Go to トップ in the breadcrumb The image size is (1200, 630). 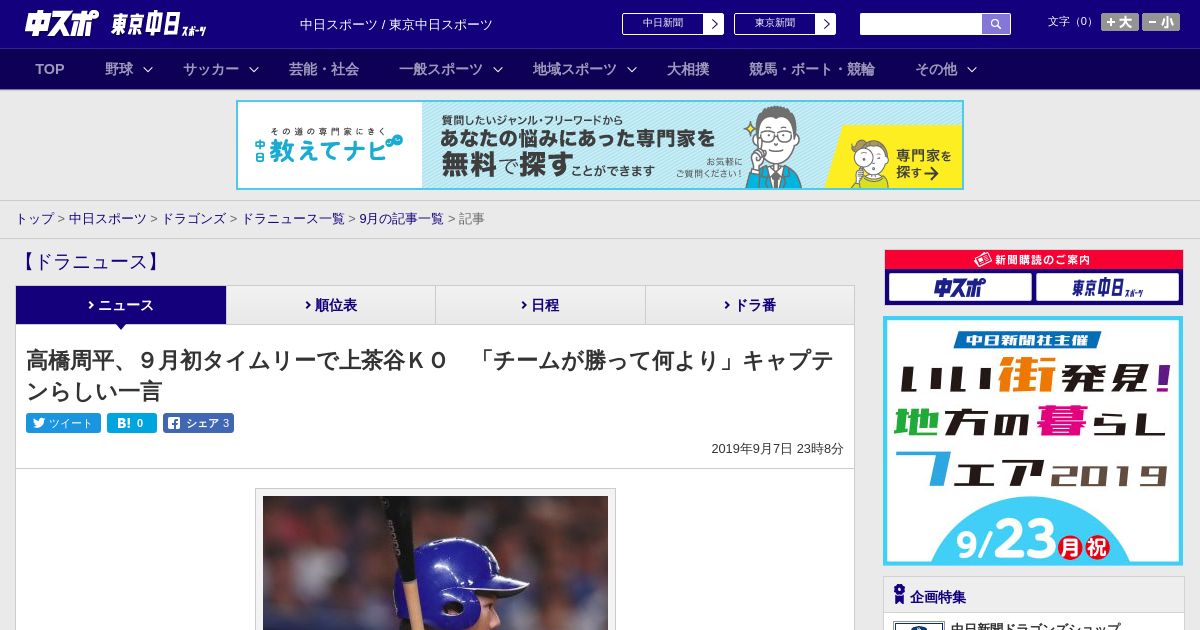point(35,218)
